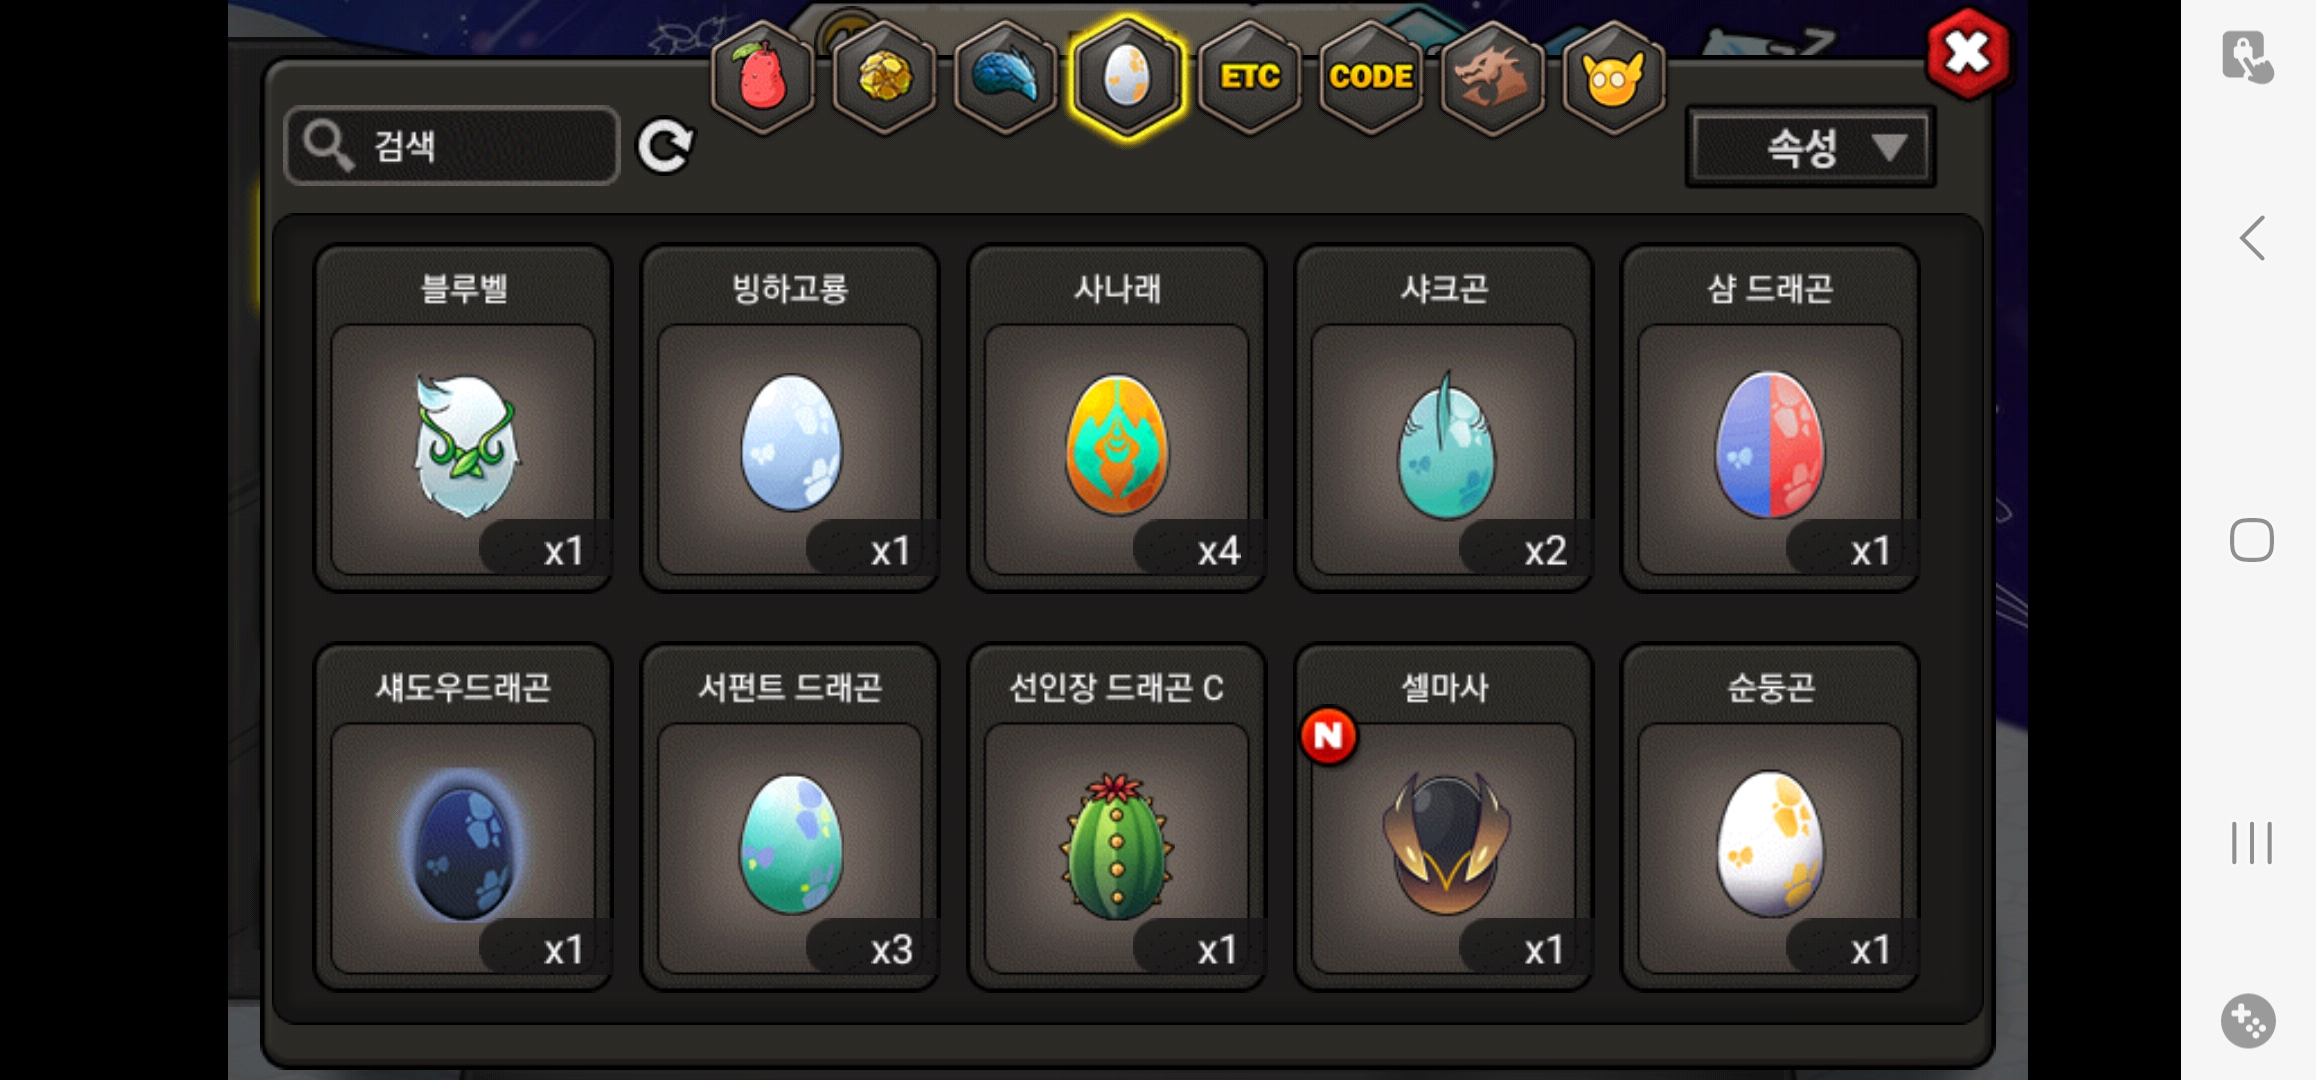2316x1080 pixels.
Task: Choose the 사나래 orange egg
Action: click(1117, 418)
